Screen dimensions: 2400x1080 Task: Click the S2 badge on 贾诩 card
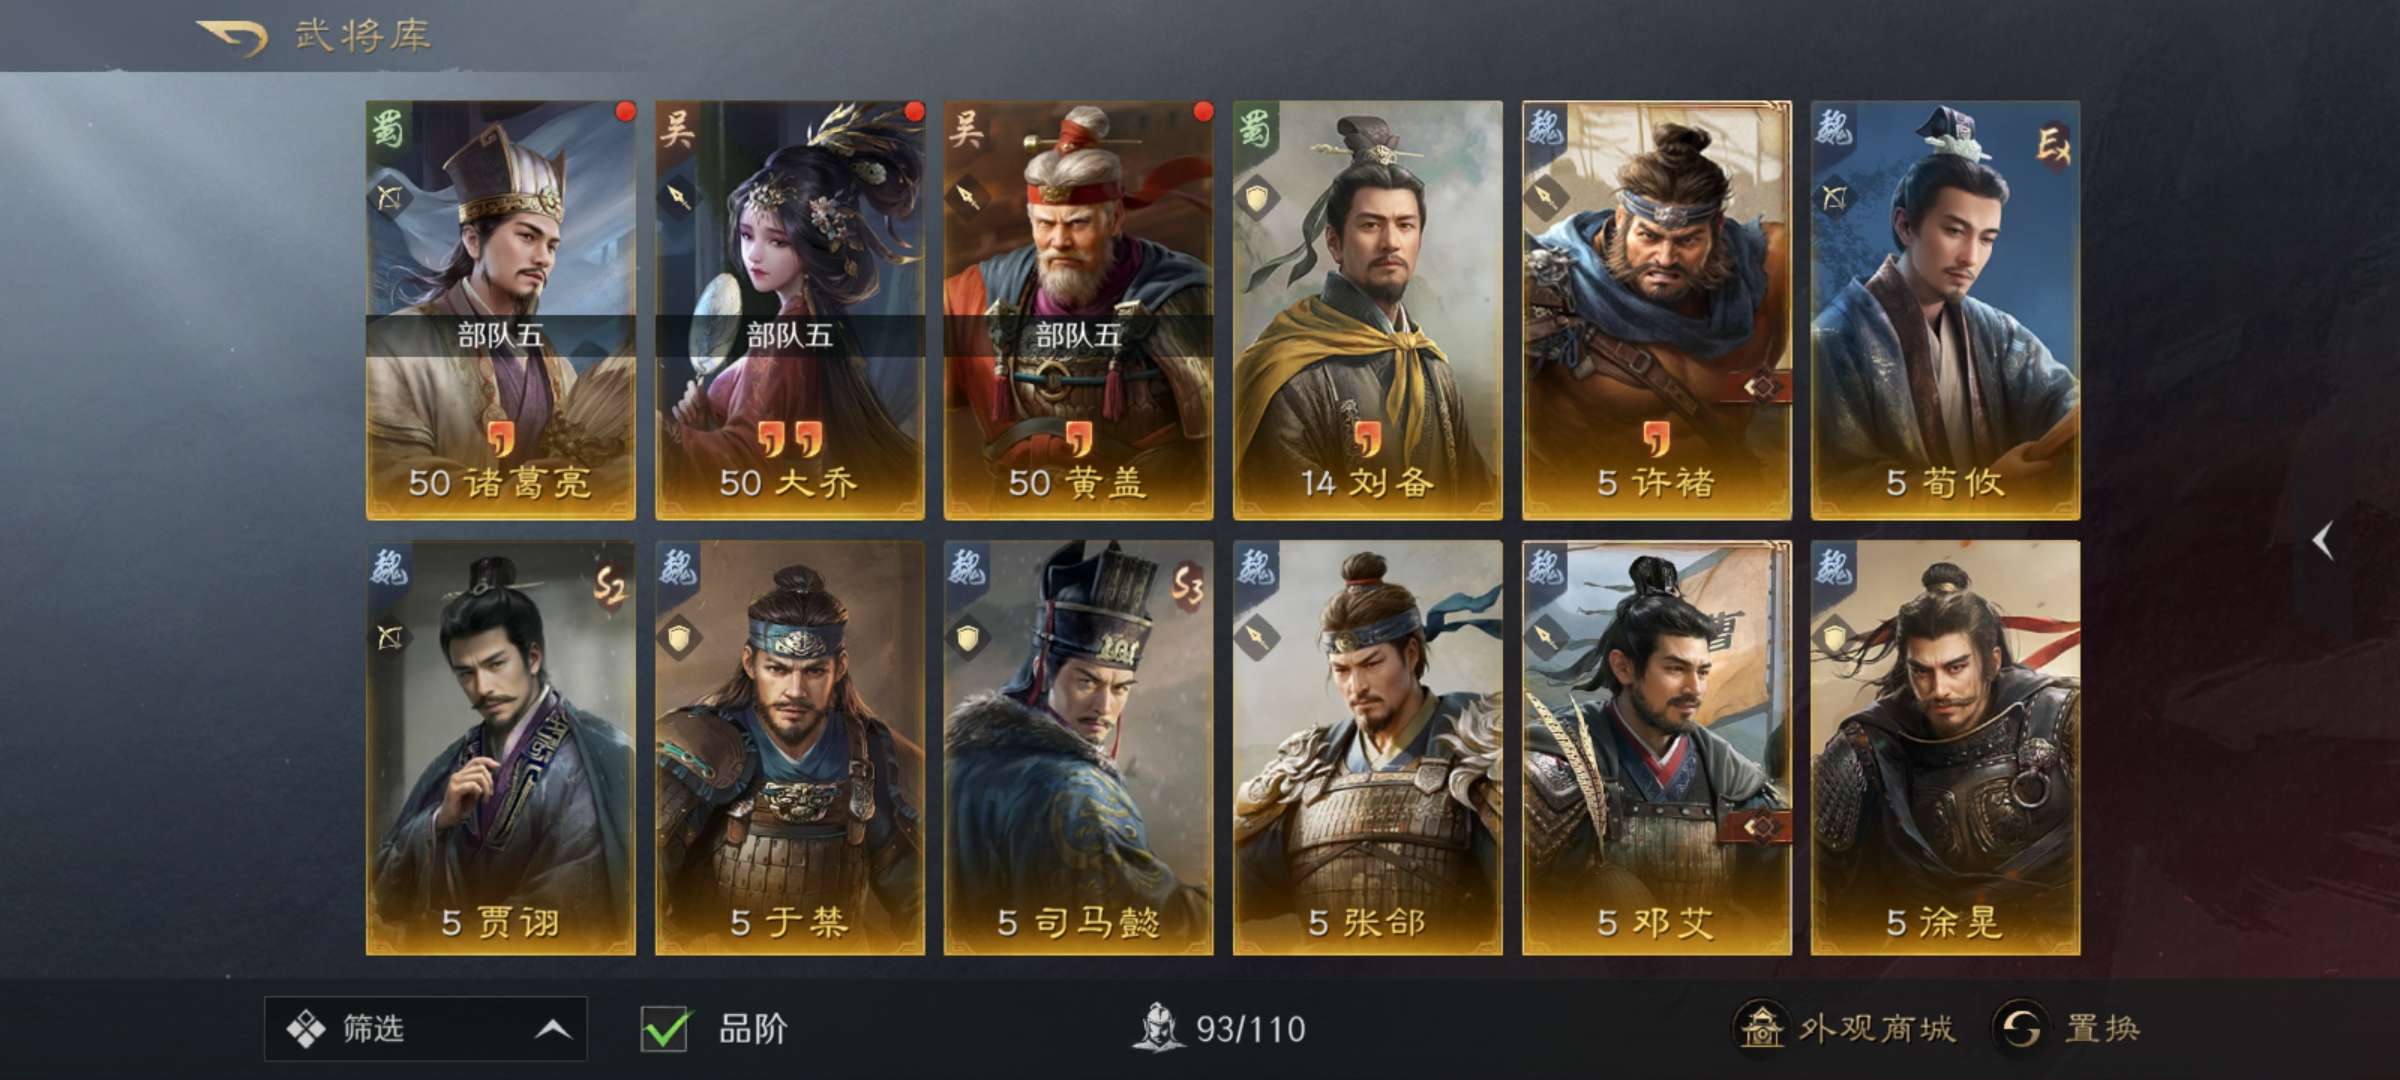click(609, 587)
